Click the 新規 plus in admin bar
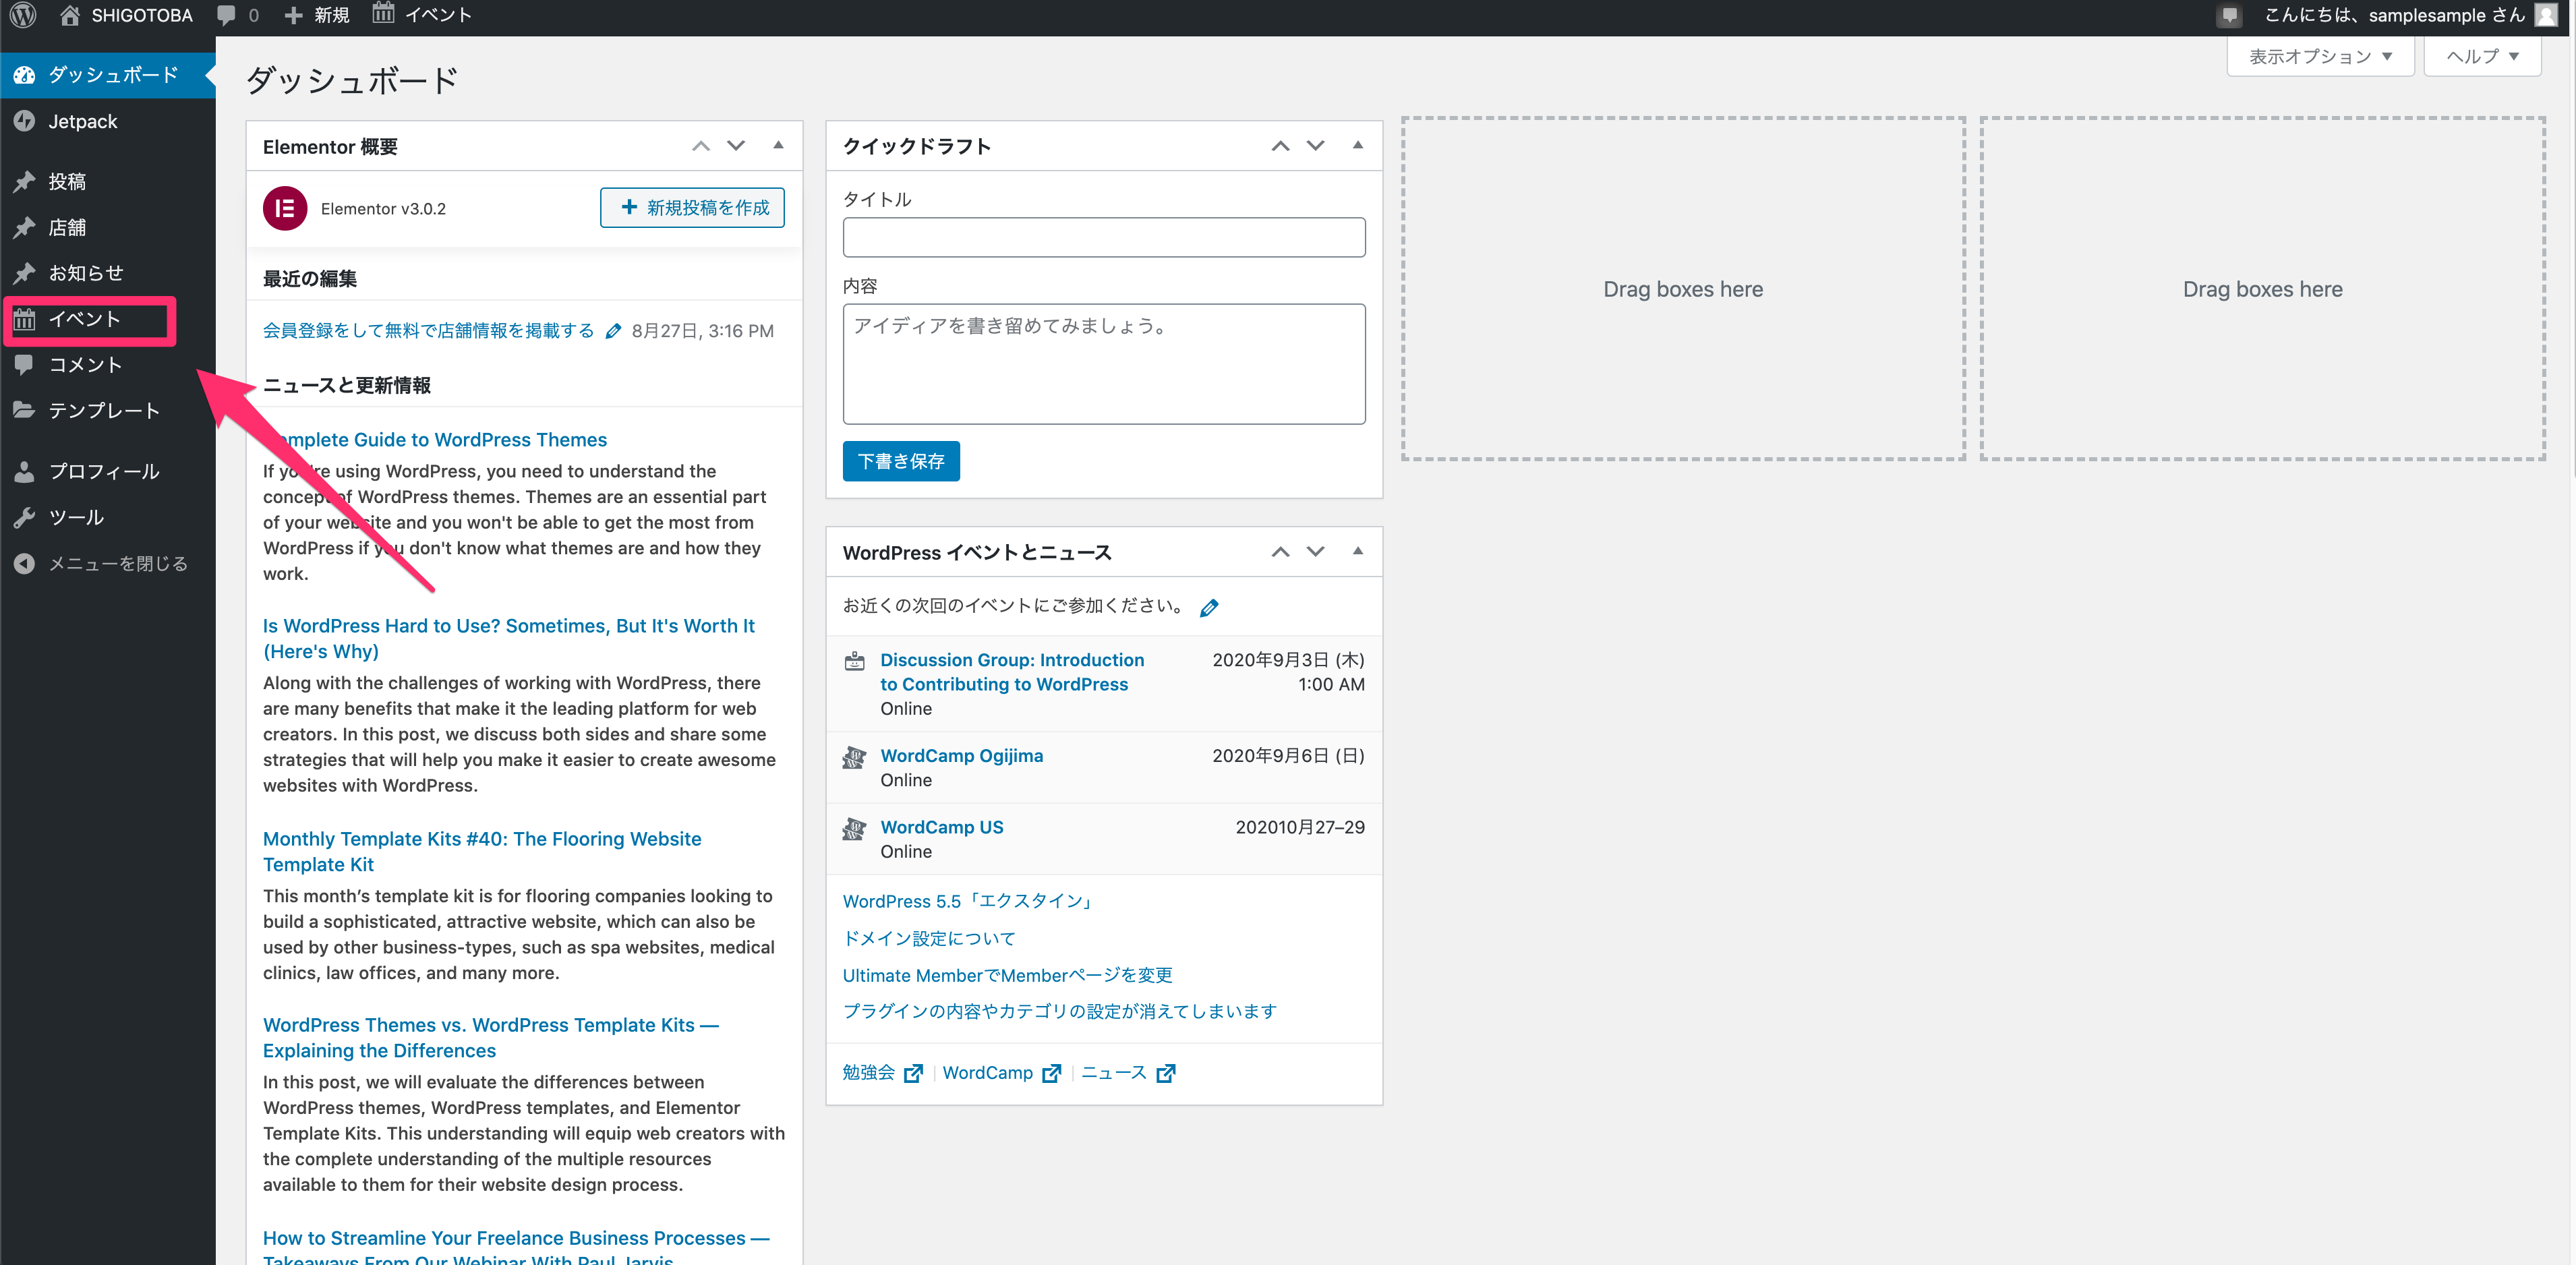 point(317,15)
